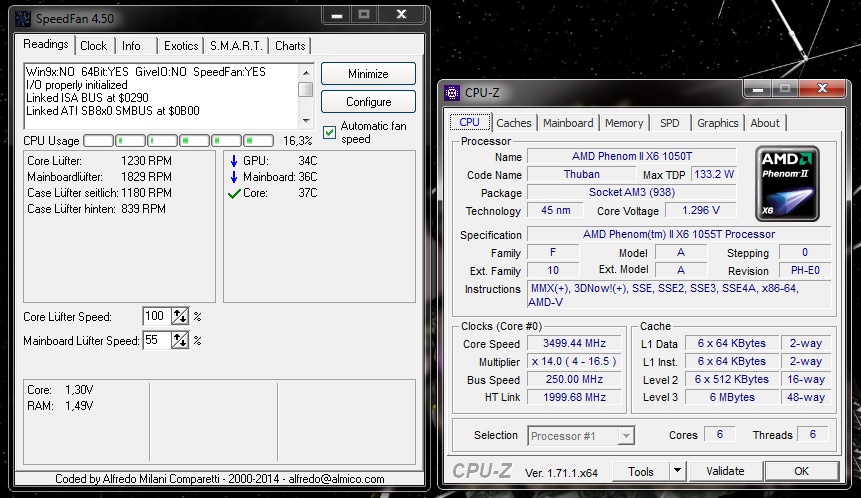Open the Info tab in SpeedFan
Image resolution: width=861 pixels, height=498 pixels.
[x=131, y=46]
